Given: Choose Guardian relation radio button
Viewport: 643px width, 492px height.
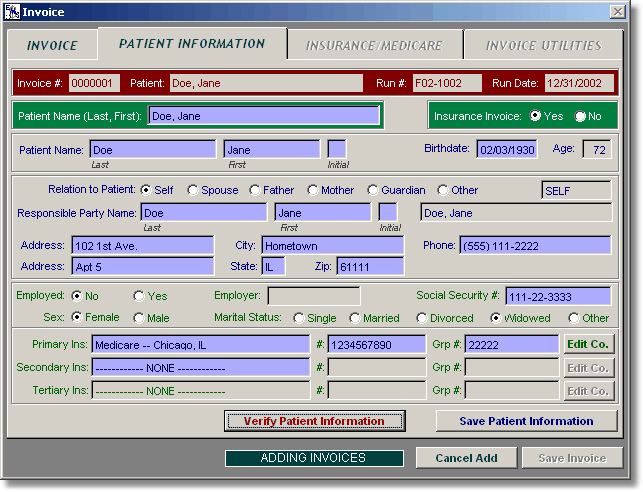Looking at the screenshot, I should pos(373,190).
